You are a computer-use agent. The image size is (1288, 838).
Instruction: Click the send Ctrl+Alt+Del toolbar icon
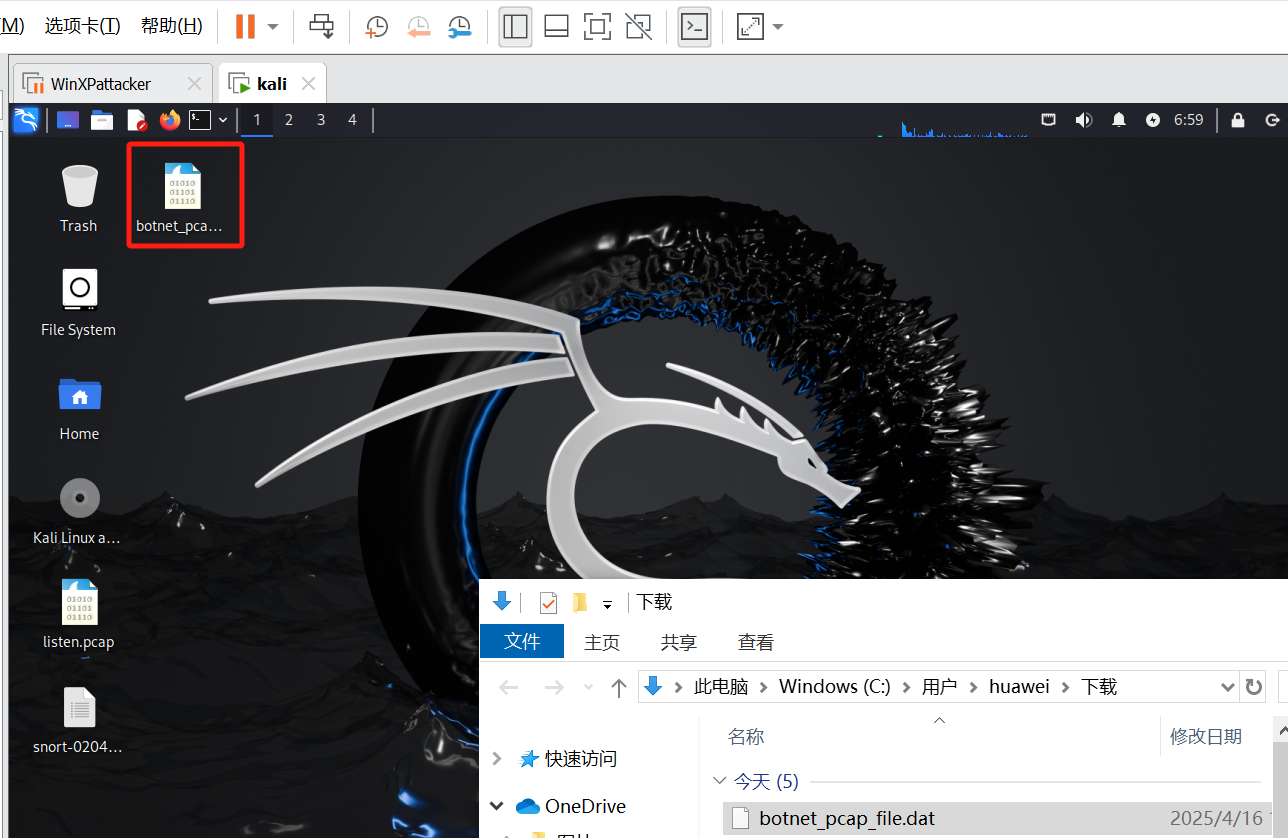[x=322, y=27]
